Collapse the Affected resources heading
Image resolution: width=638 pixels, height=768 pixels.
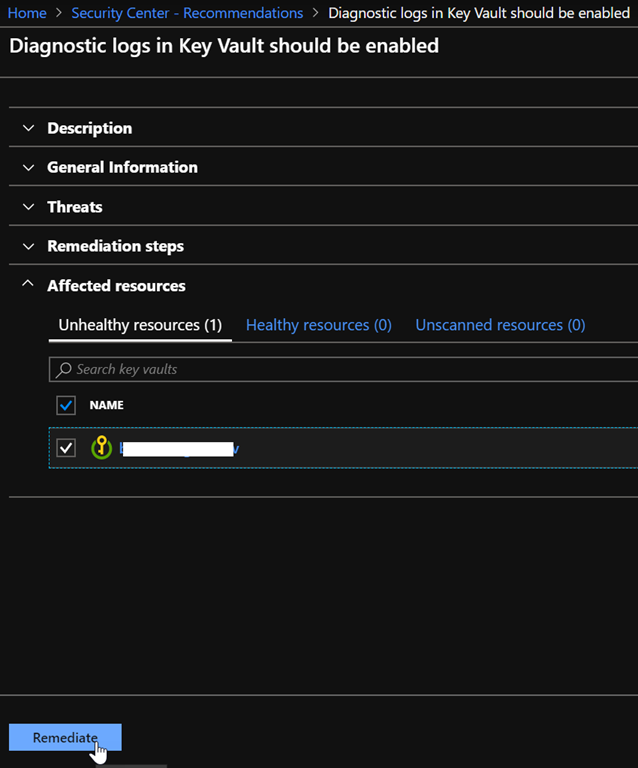(116, 286)
